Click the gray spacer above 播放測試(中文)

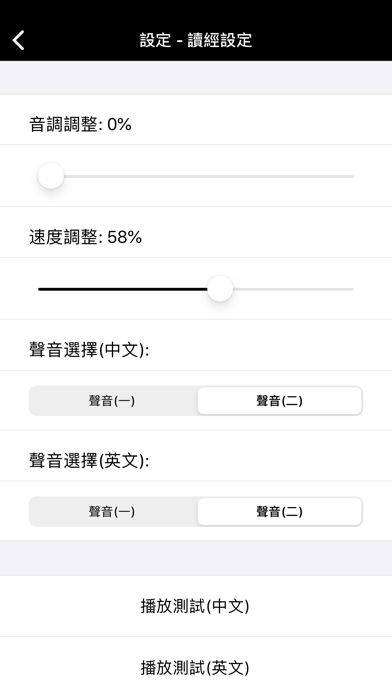(196, 558)
